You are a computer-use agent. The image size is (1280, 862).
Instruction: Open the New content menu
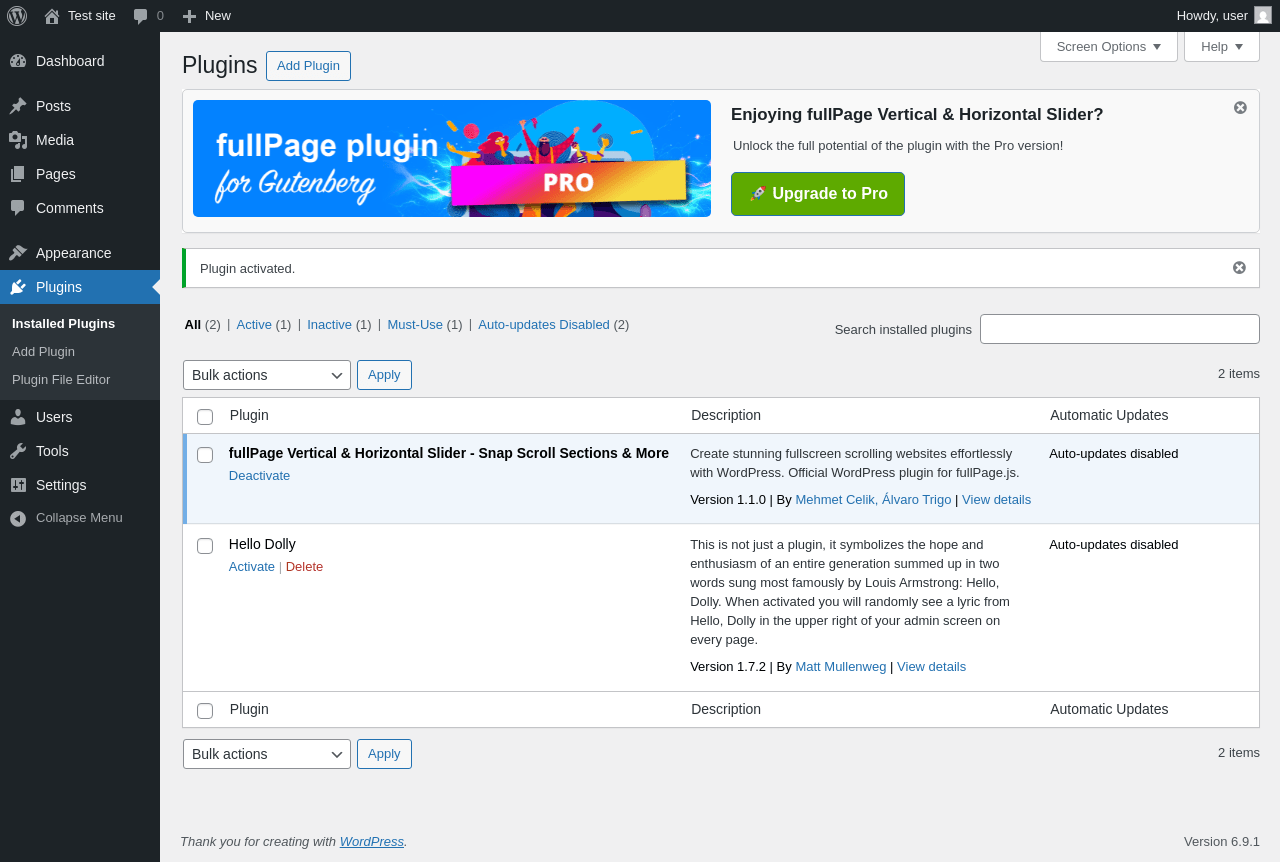pyautogui.click(x=206, y=16)
